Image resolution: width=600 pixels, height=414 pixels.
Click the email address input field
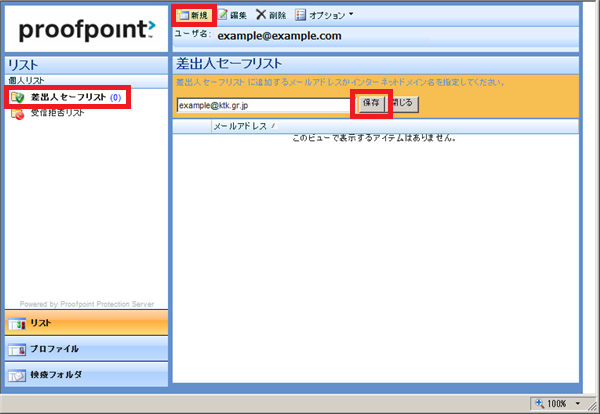click(264, 105)
